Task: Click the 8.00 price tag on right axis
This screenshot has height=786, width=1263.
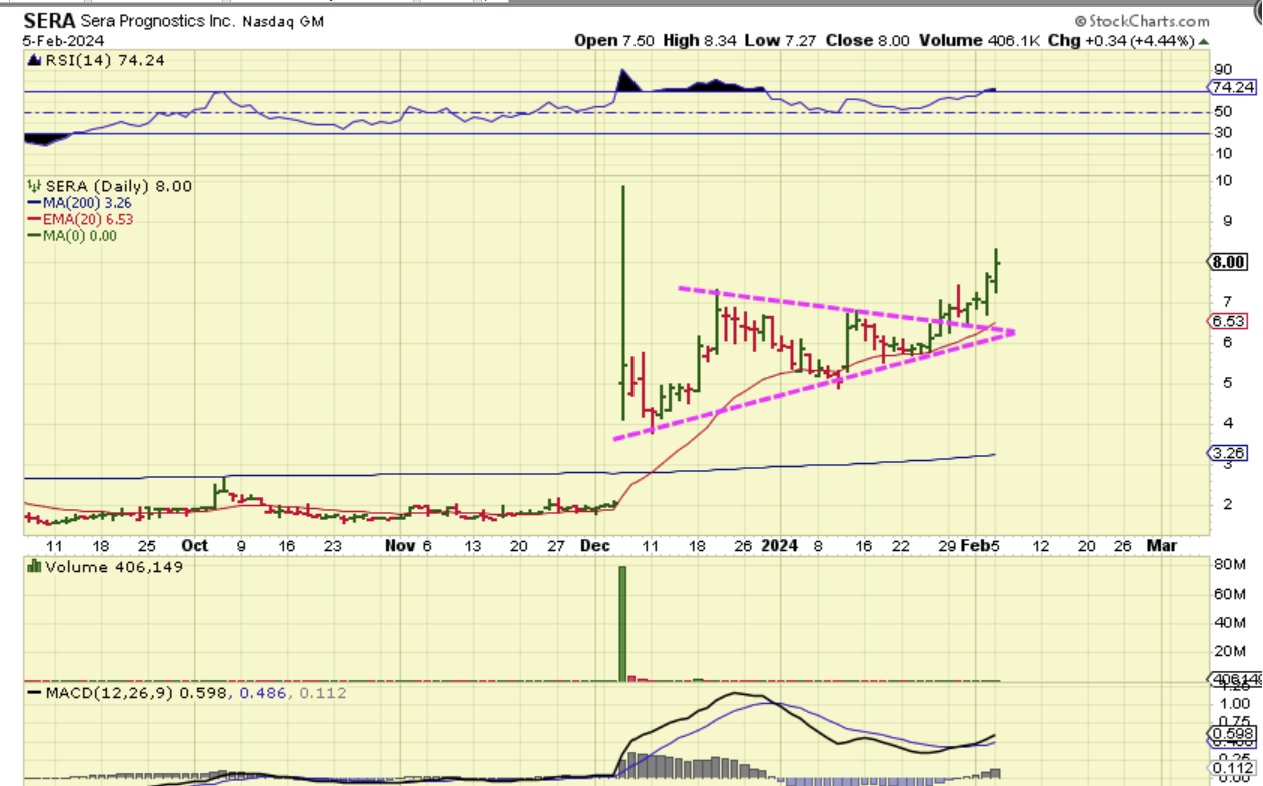Action: coord(1227,262)
